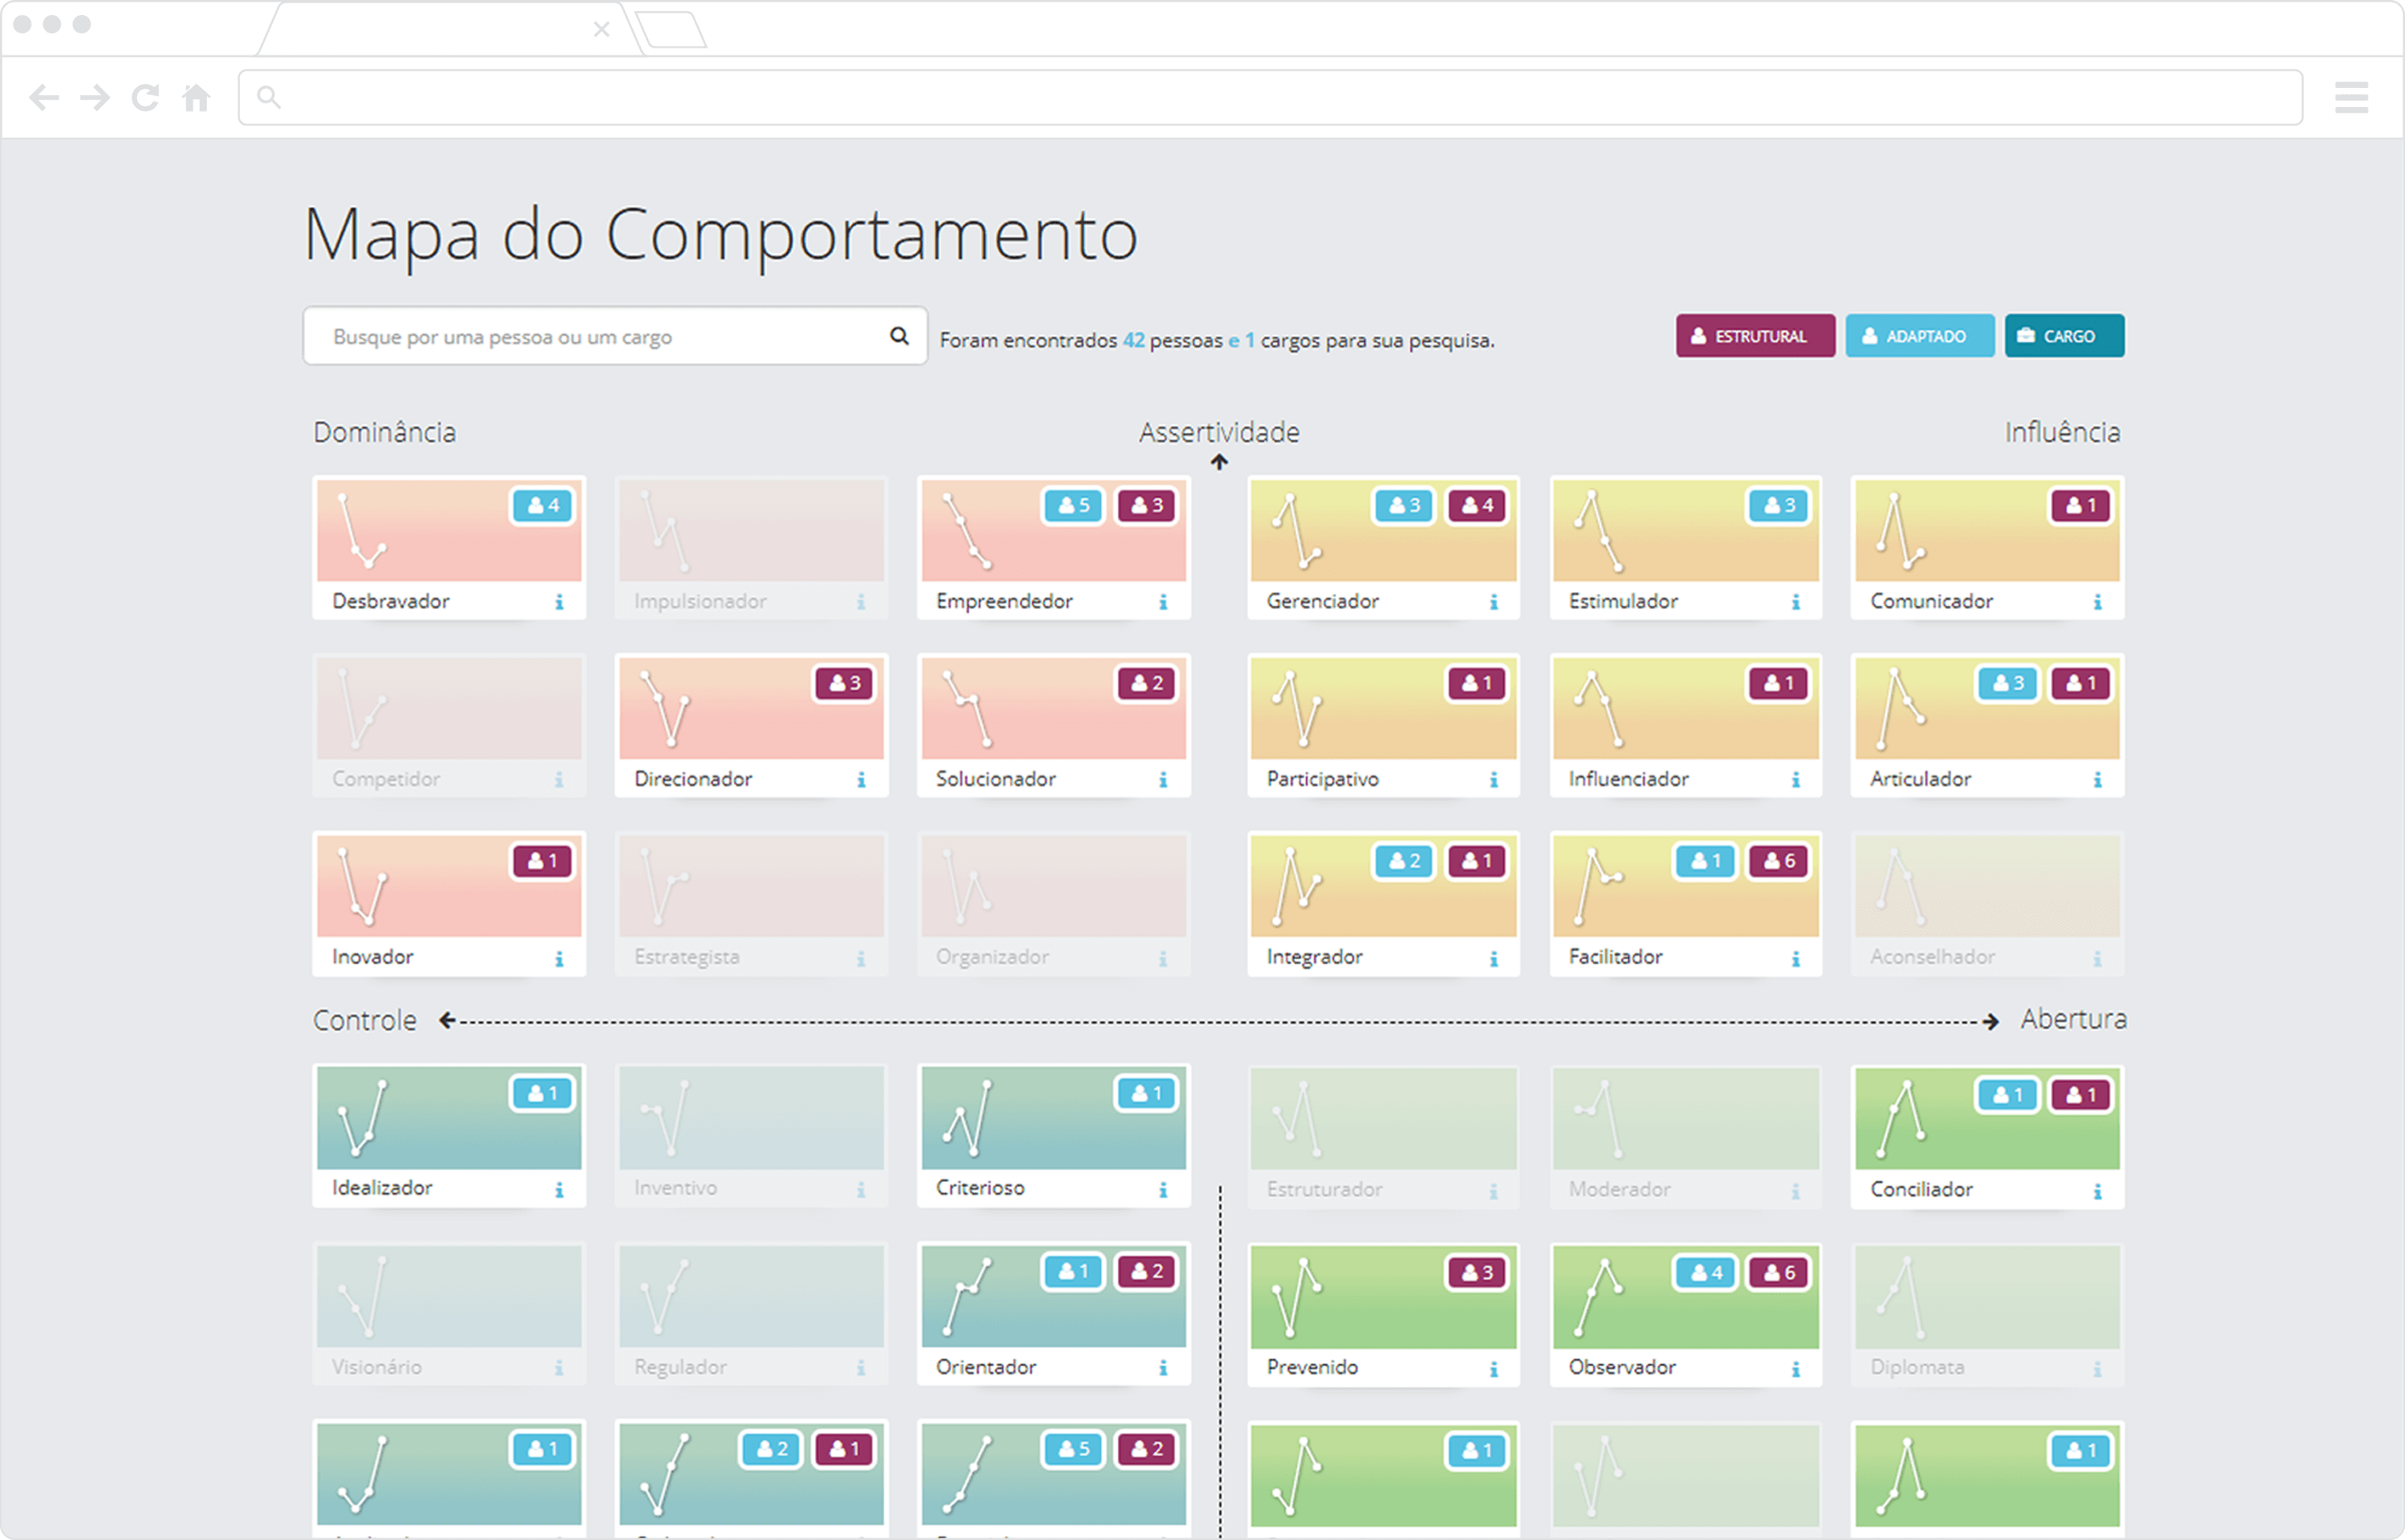The height and width of the screenshot is (1540, 2405).
Task: Open info for Orientador
Action: pyautogui.click(x=1163, y=1368)
